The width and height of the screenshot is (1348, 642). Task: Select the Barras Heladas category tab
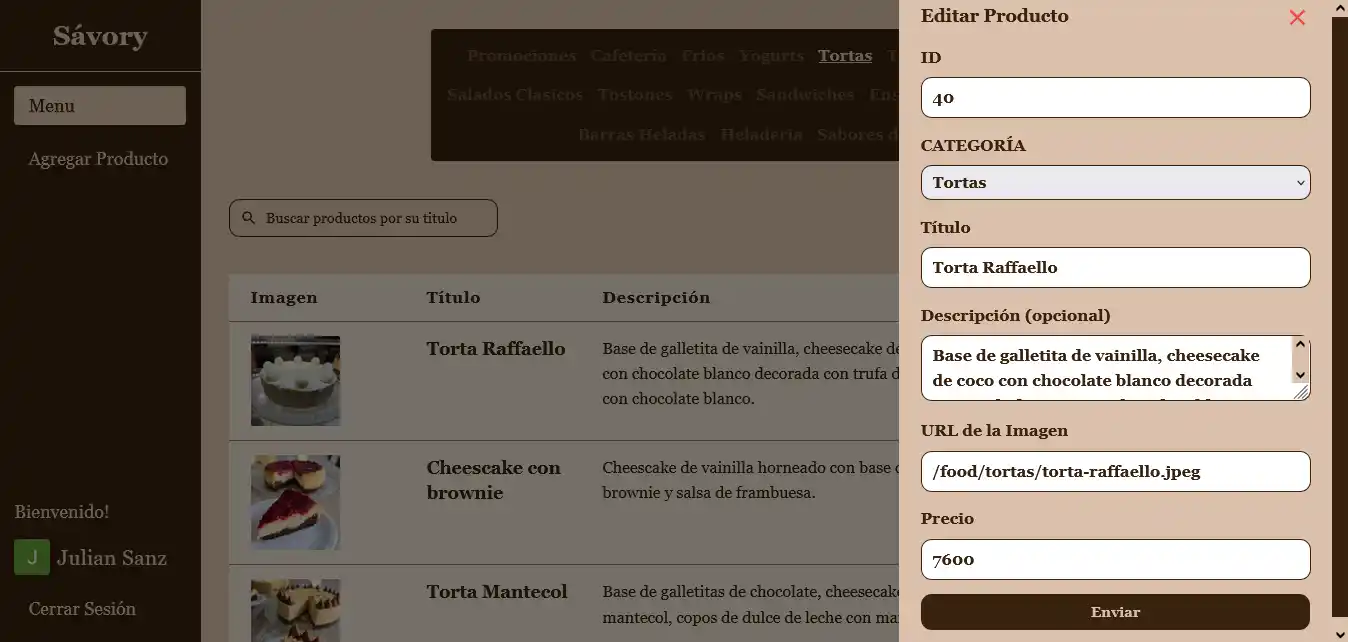tap(642, 134)
